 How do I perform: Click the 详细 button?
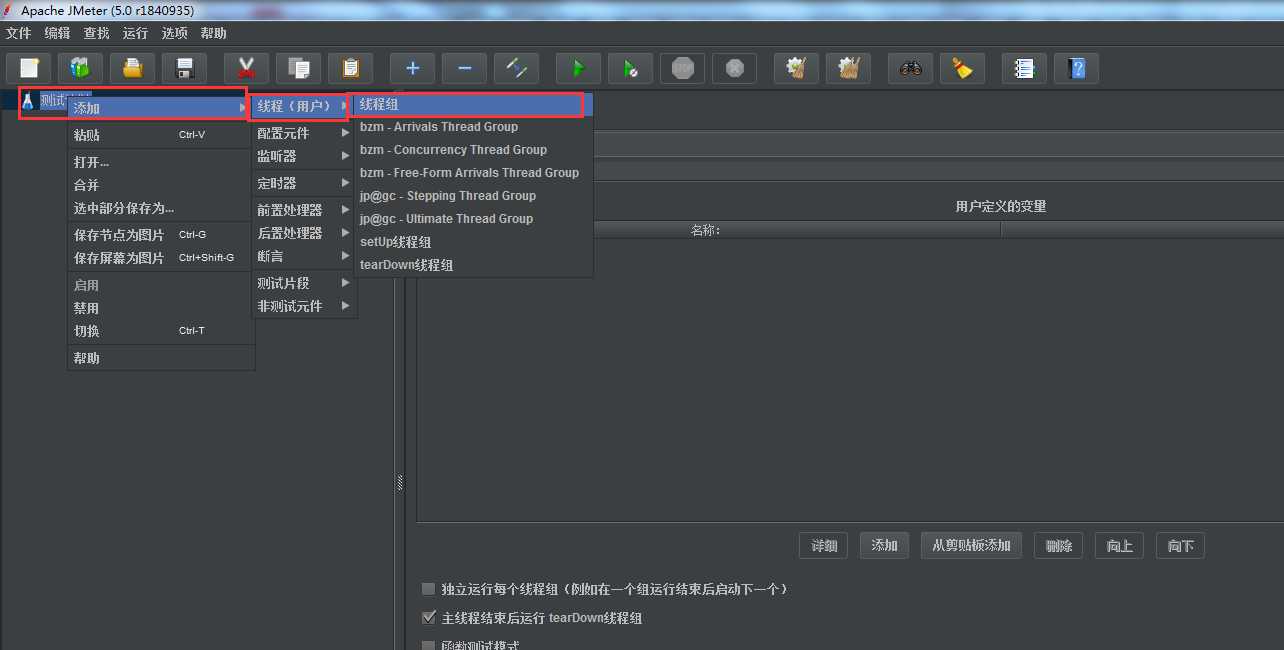click(824, 546)
